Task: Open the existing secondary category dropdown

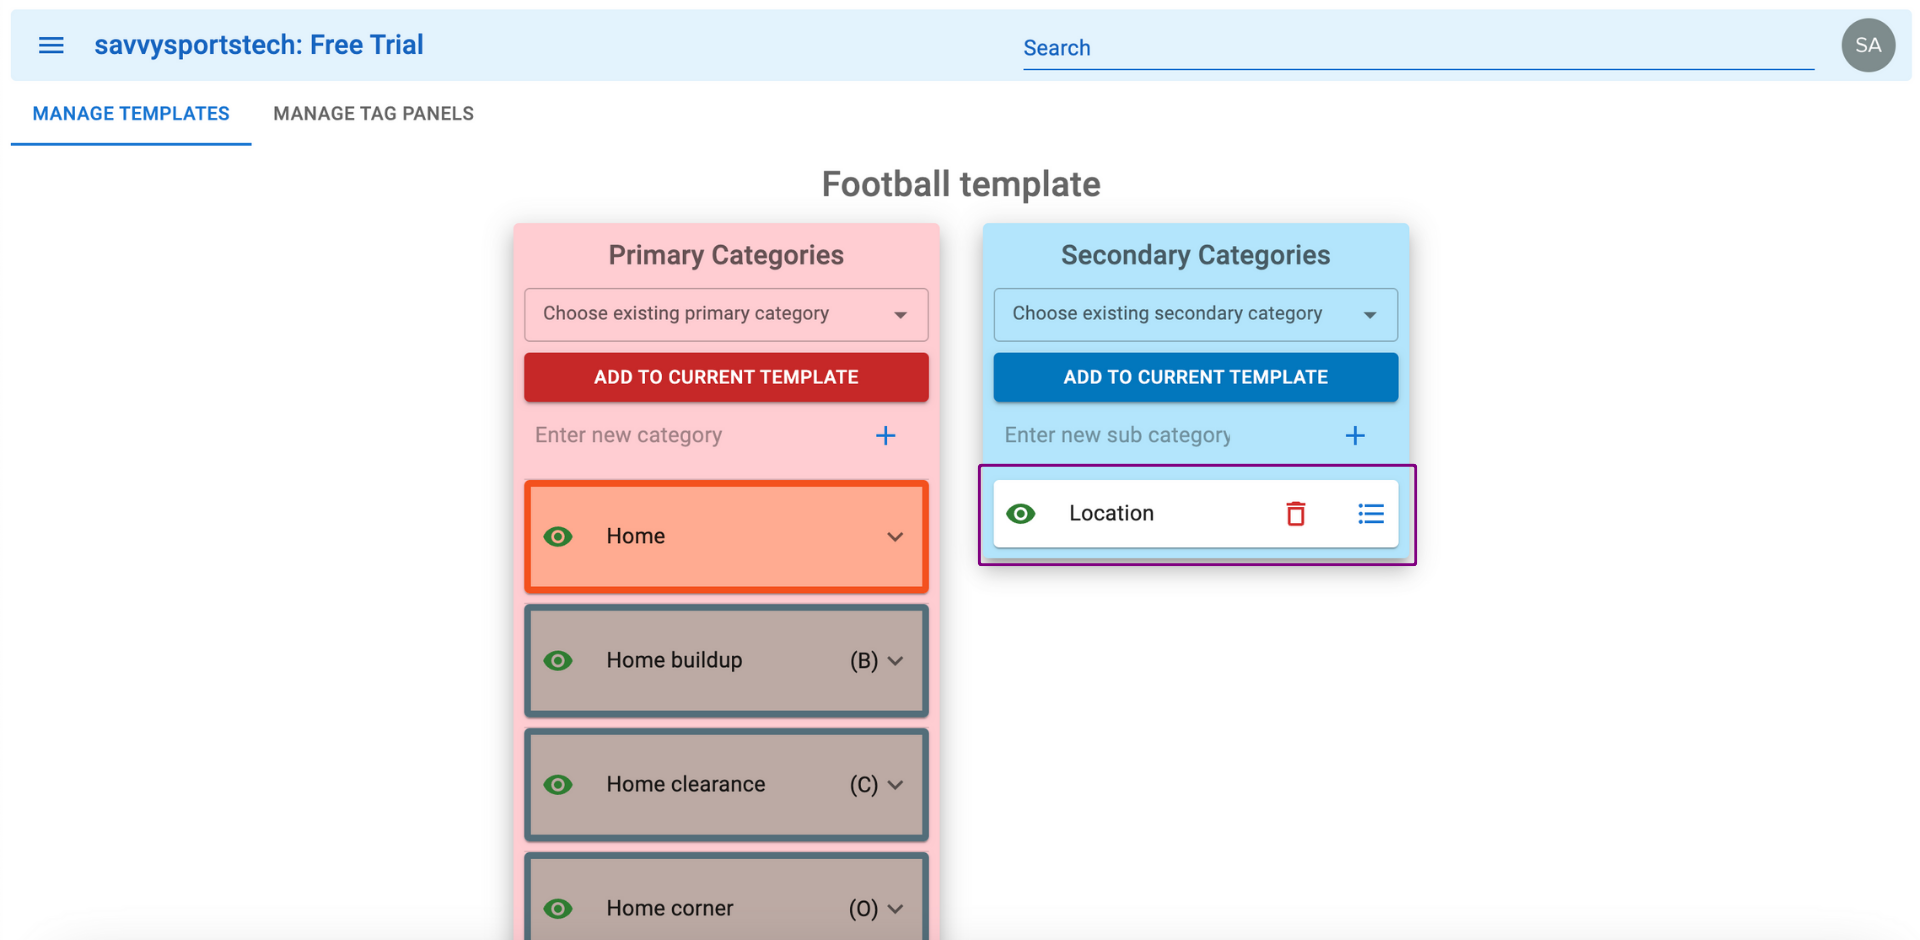Action: [x=1195, y=314]
